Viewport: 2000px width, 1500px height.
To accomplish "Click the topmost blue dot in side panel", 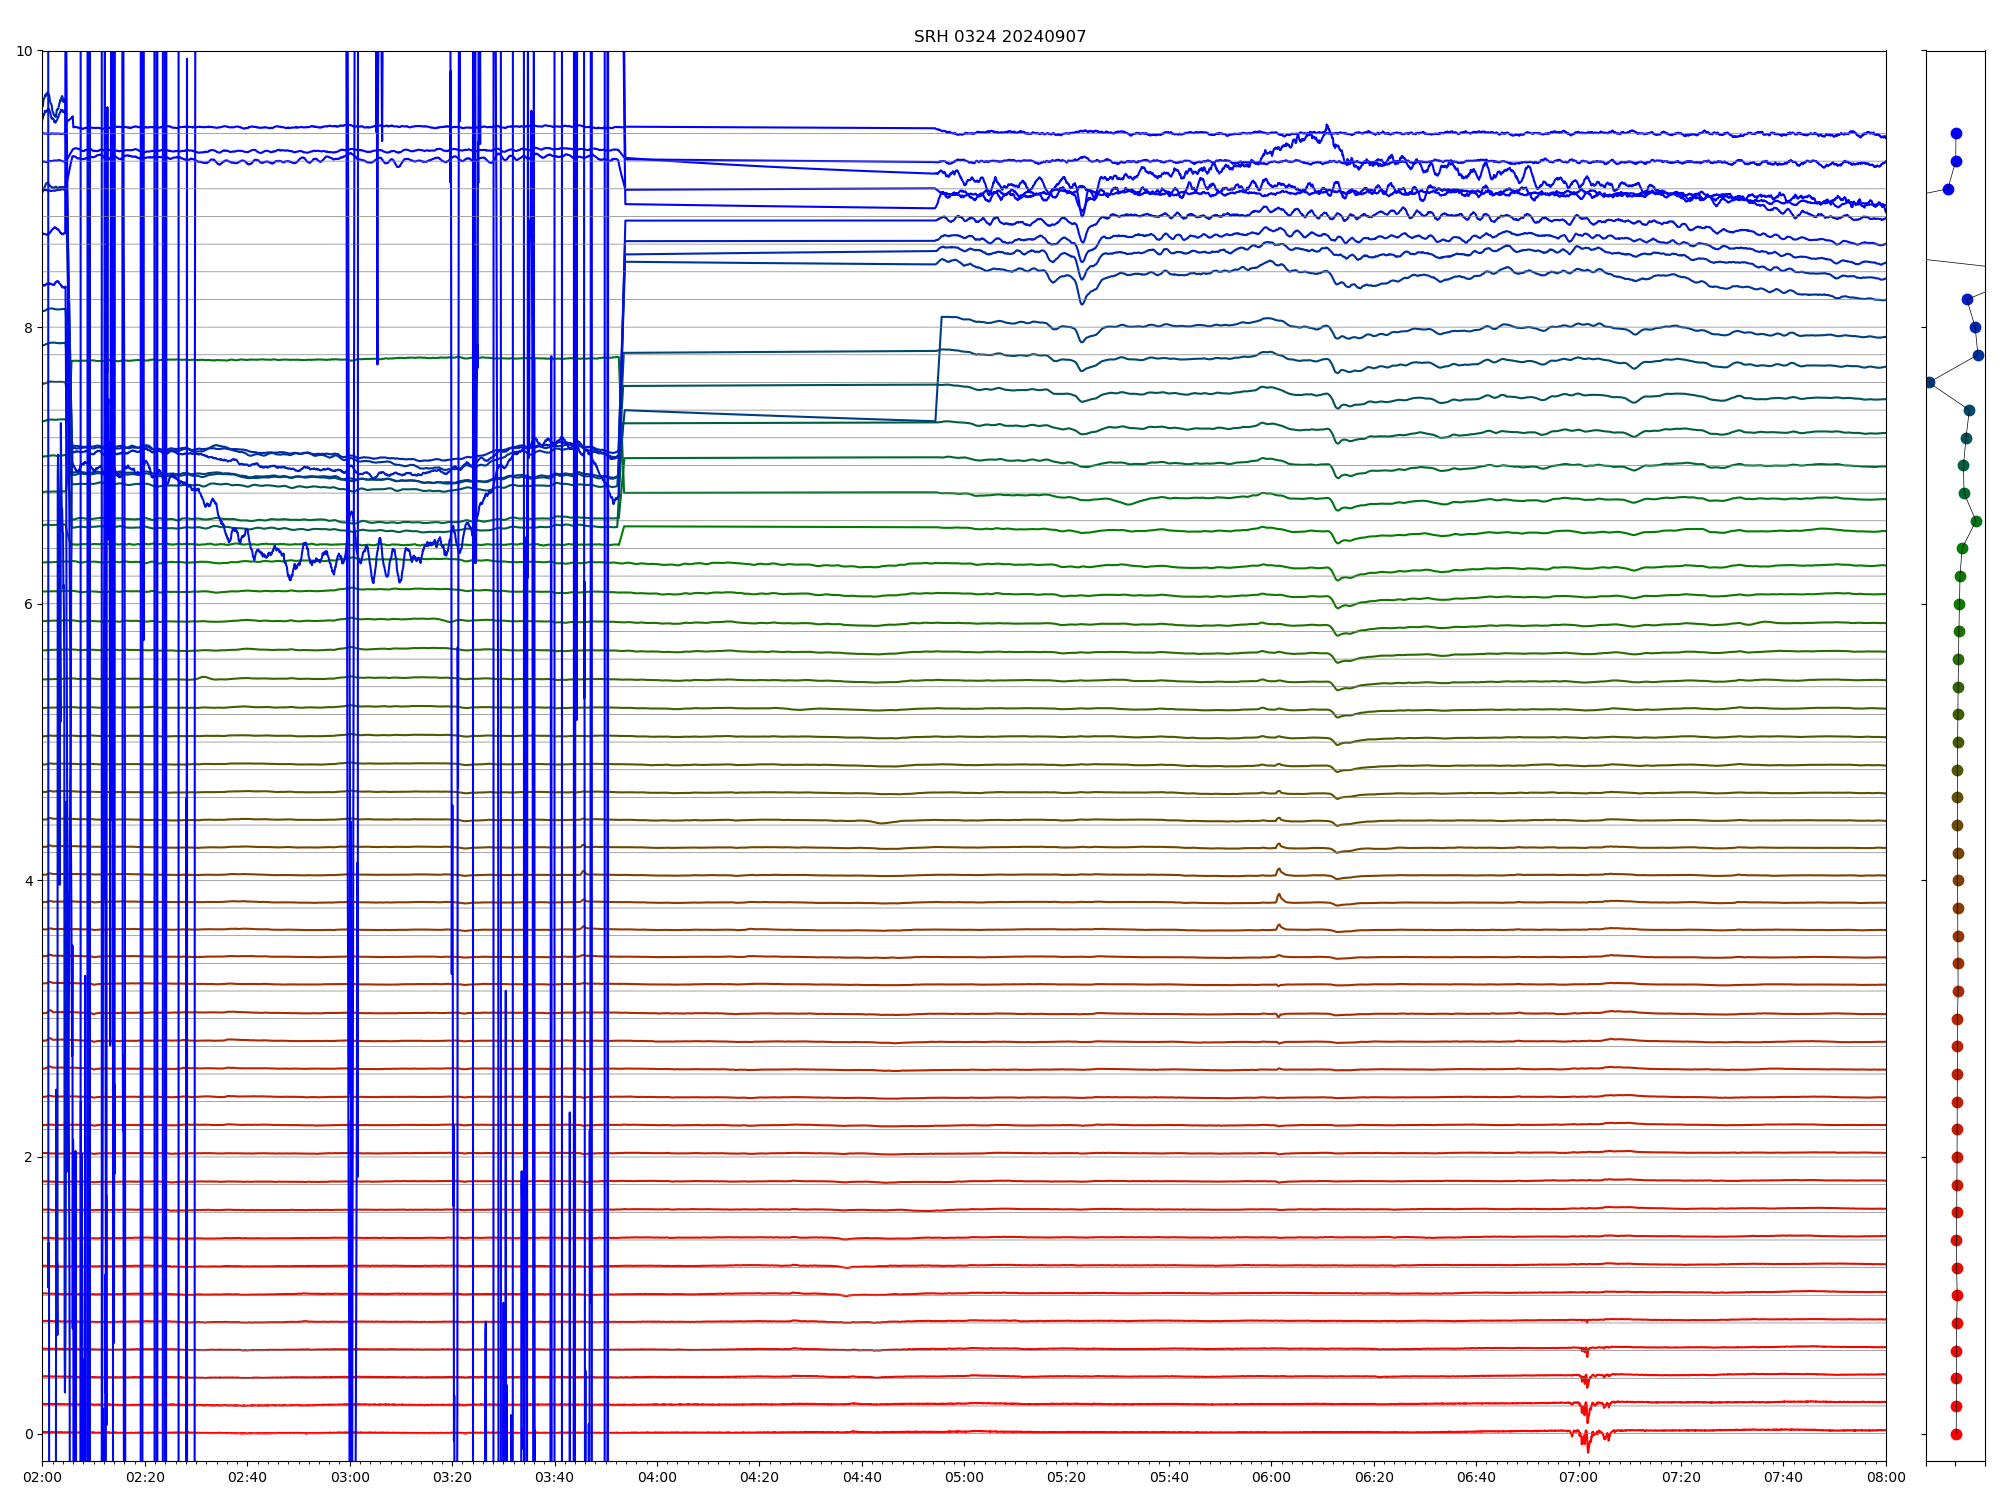I will click(x=1956, y=133).
